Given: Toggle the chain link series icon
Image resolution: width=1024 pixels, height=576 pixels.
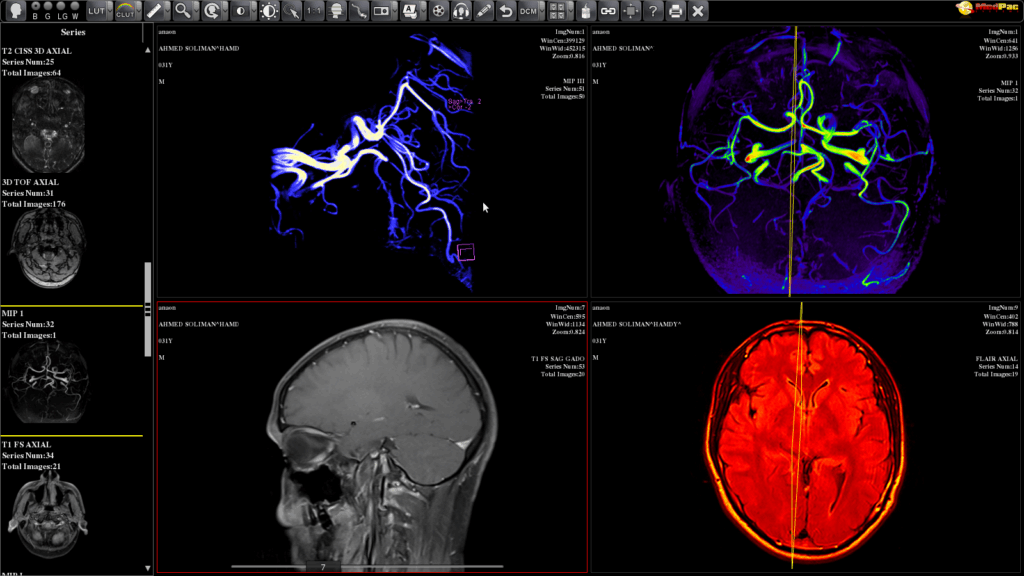Looking at the screenshot, I should pos(608,11).
